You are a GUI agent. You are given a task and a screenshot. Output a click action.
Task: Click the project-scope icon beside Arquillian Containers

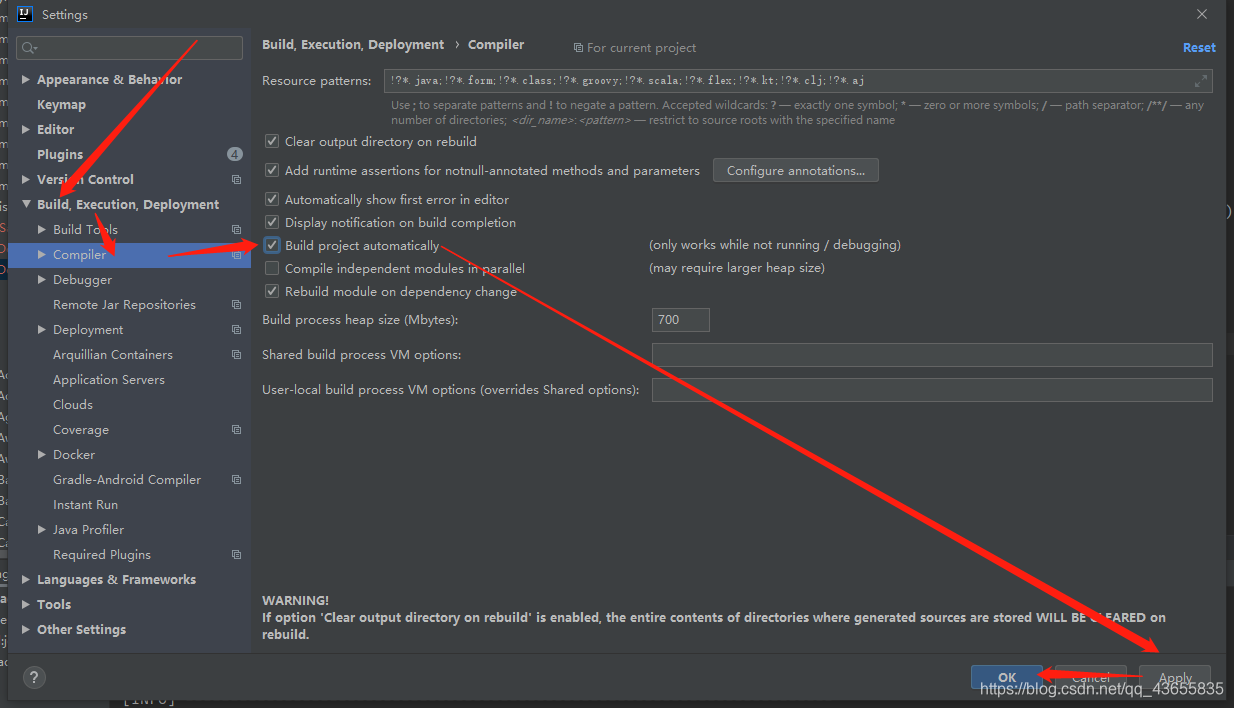click(x=236, y=355)
